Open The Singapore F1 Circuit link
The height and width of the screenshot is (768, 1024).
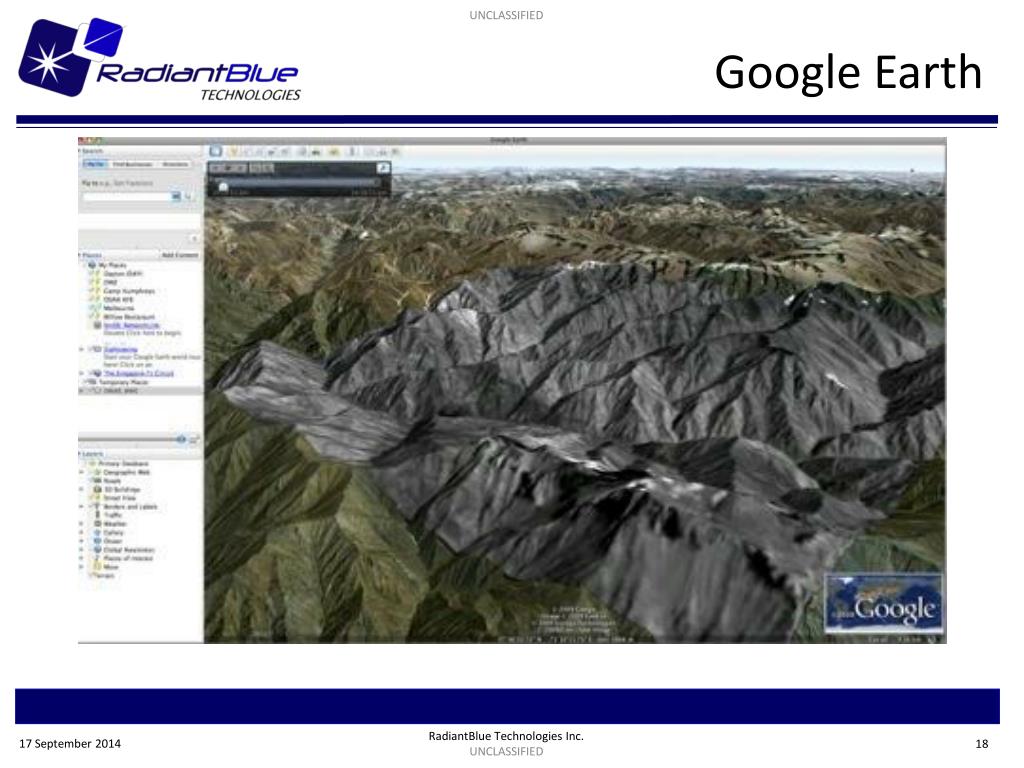click(138, 374)
